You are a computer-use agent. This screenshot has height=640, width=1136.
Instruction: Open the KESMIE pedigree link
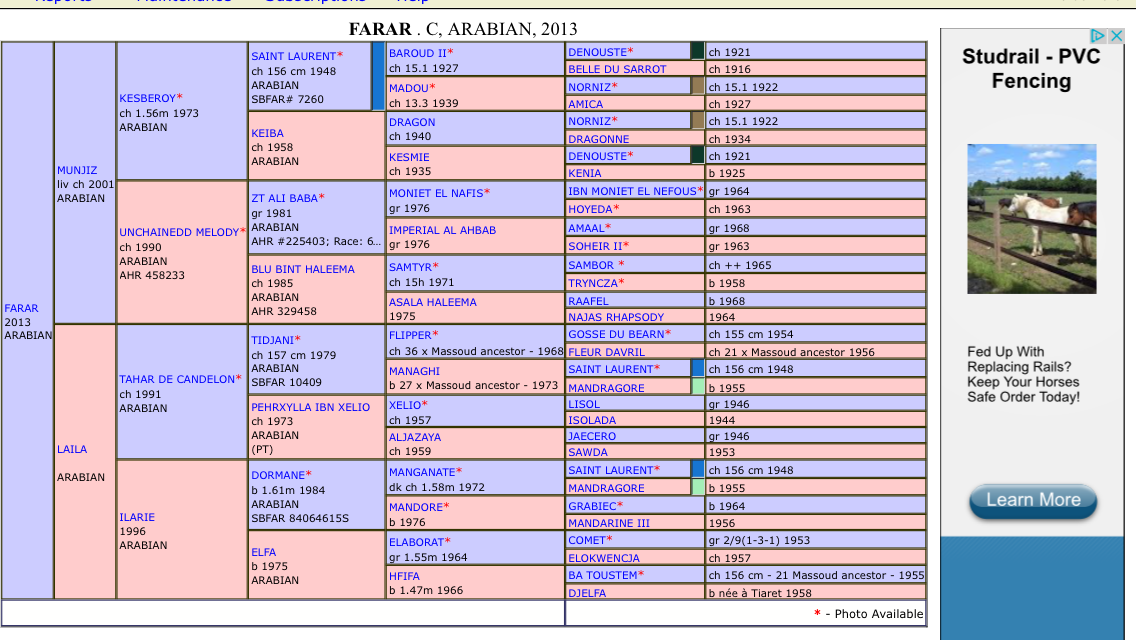(x=409, y=157)
